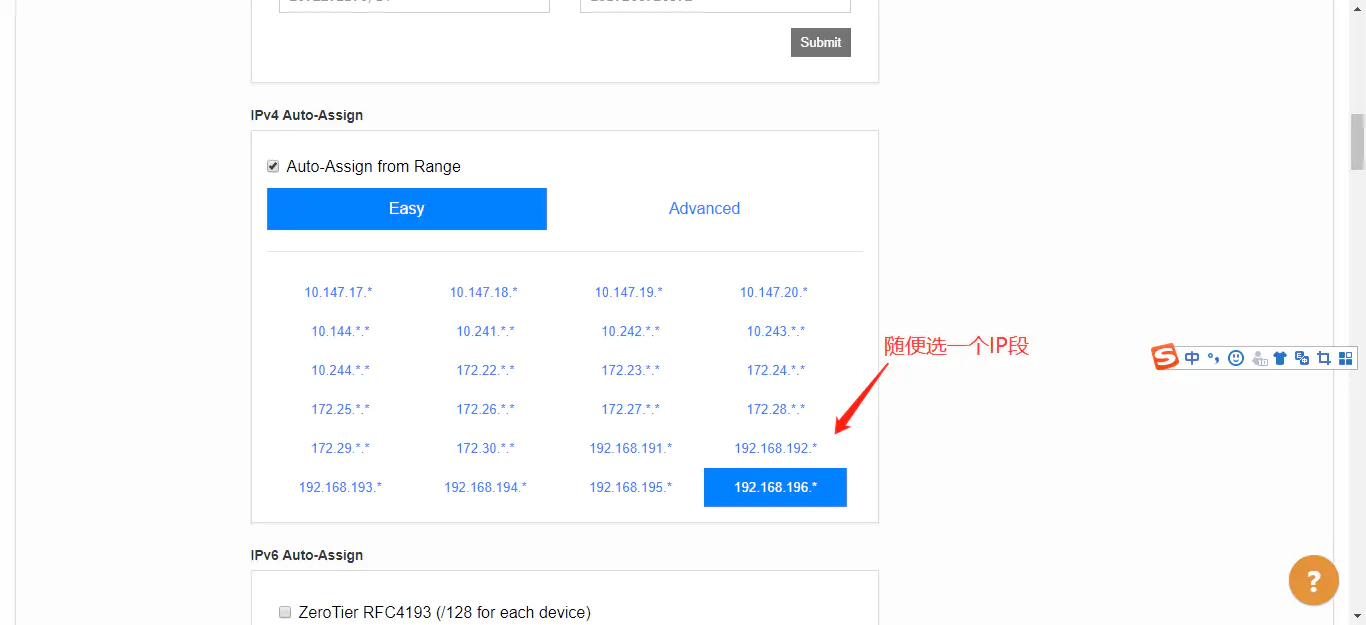Uncheck Auto-Assign from Range checkbox
Screen dimensions: 1366x625
(x=273, y=167)
